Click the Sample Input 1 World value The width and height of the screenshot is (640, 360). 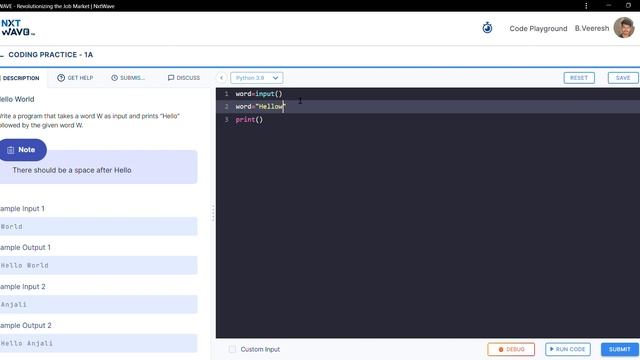(x=98, y=227)
